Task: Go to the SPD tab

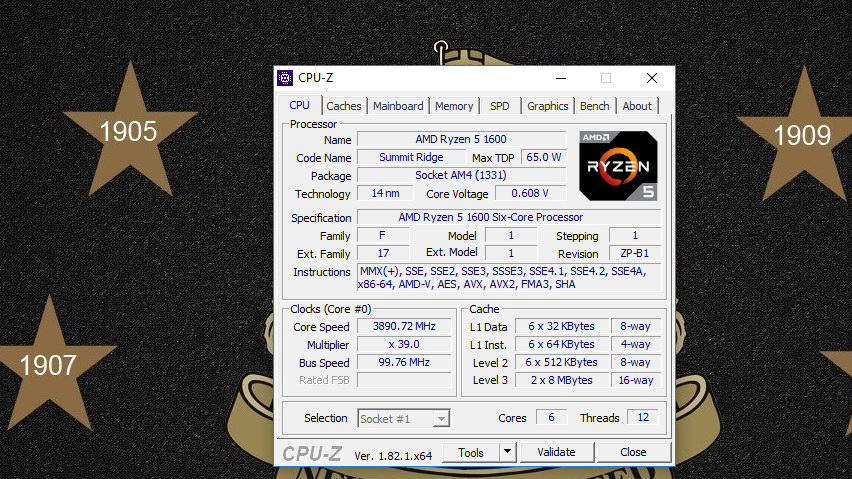Action: pos(499,106)
